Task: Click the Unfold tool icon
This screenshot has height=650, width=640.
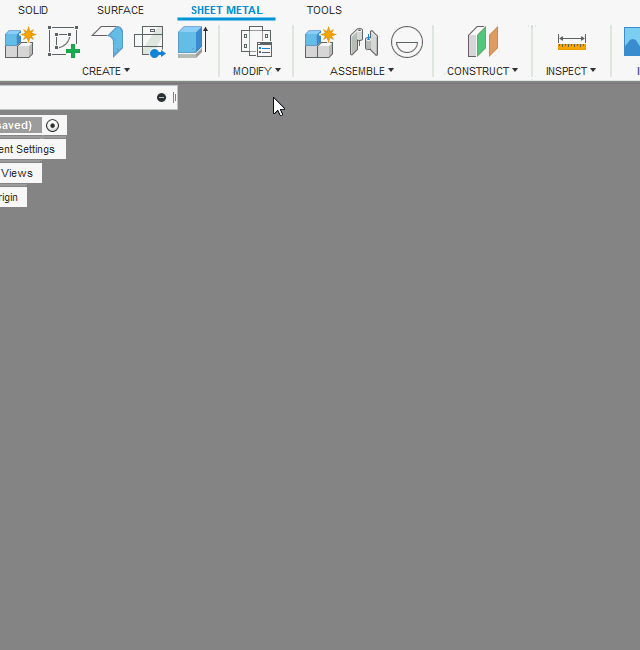Action: click(149, 42)
